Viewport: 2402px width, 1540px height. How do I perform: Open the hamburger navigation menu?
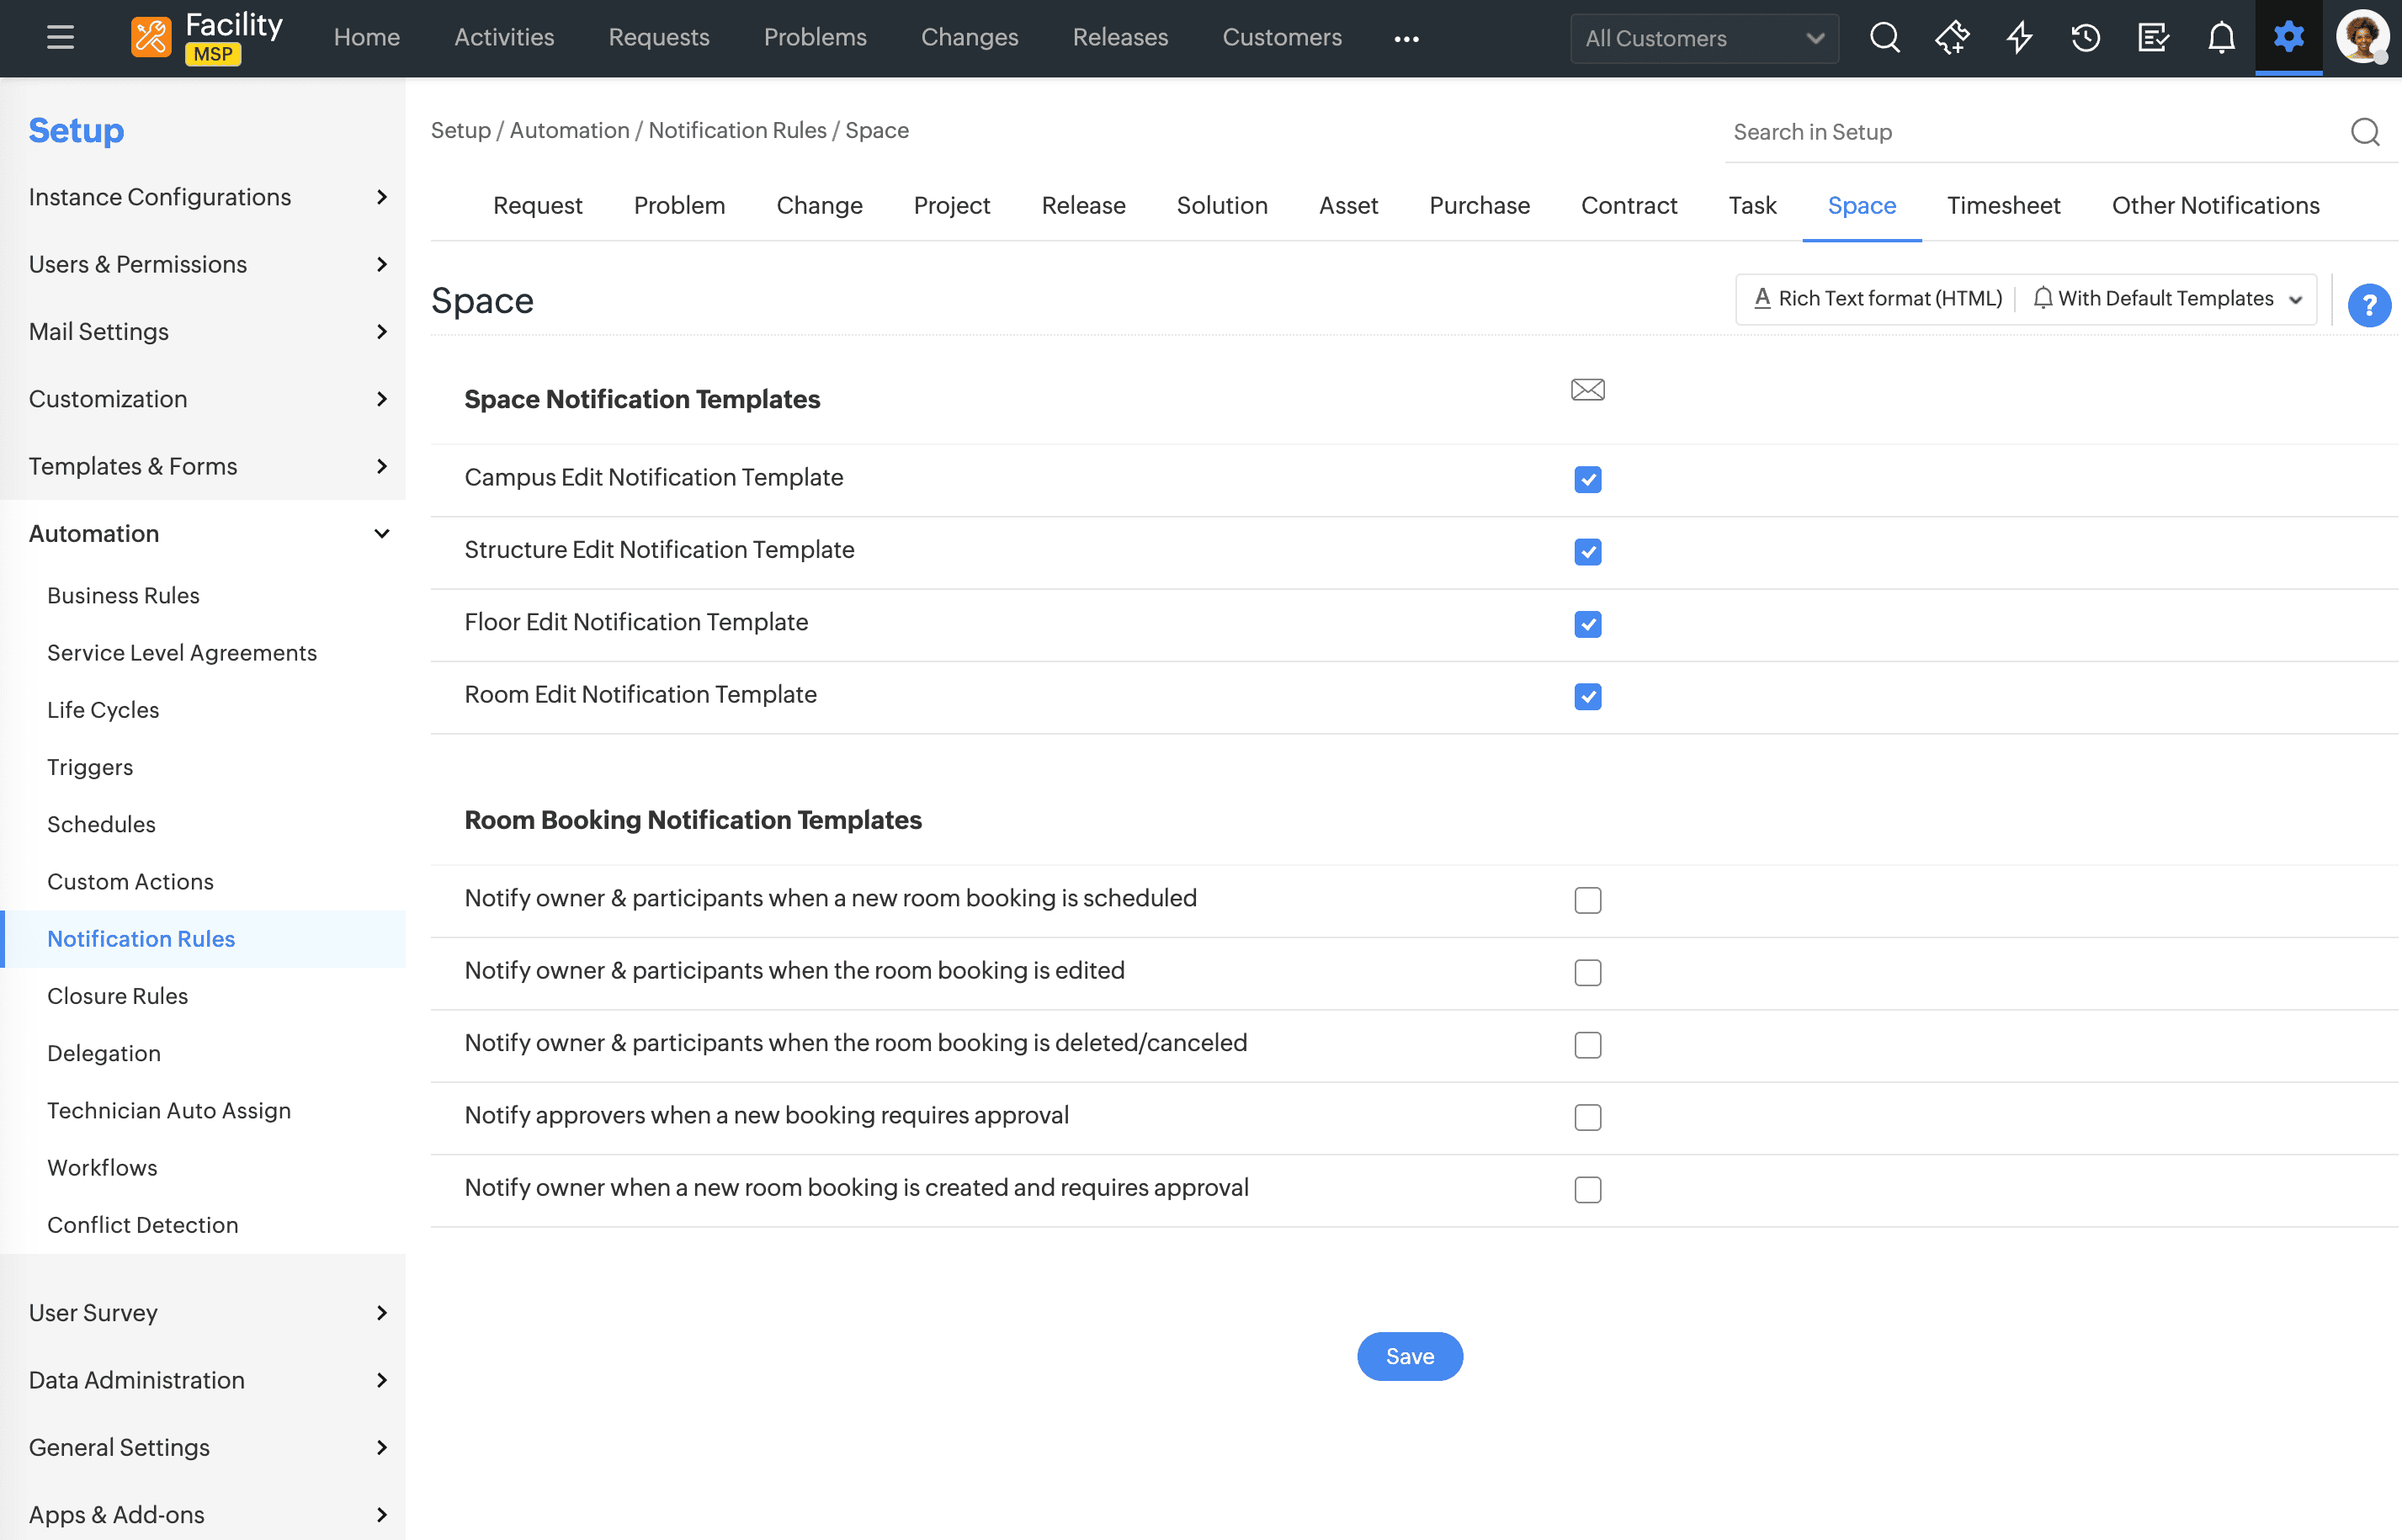pyautogui.click(x=60, y=38)
